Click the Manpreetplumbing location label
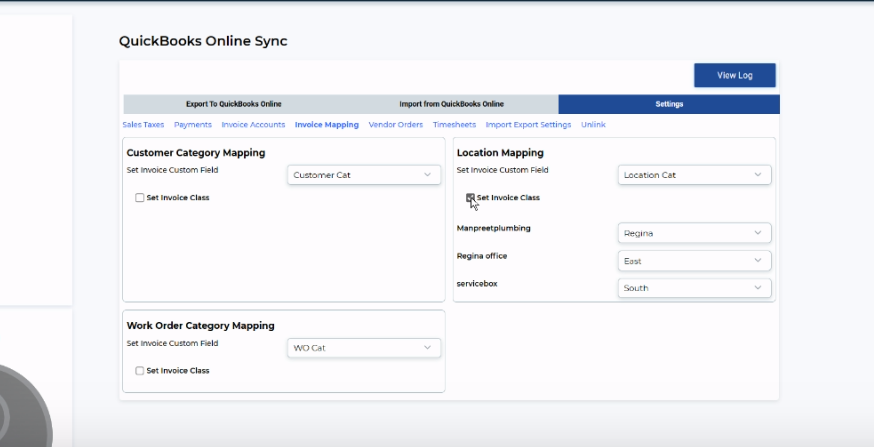Viewport: 874px width, 447px height. click(x=493, y=228)
